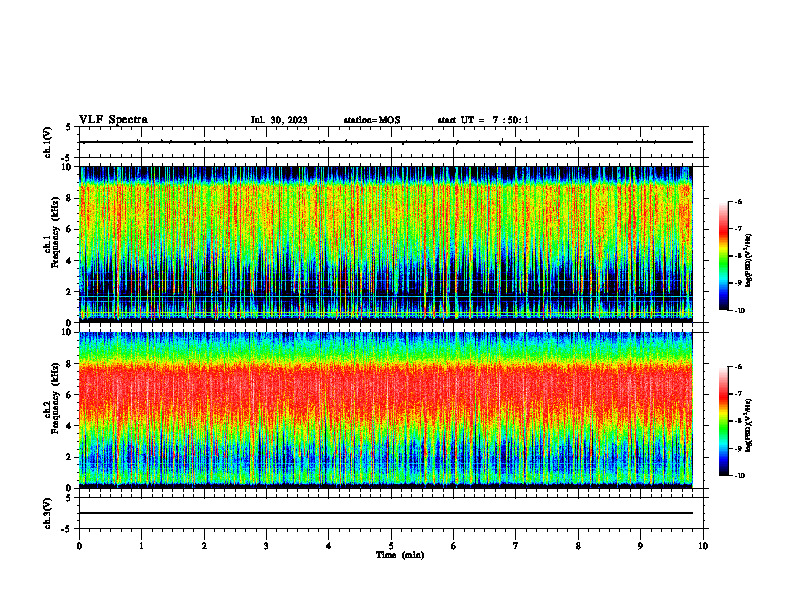Click the ch.2 "Frequency (kHz)" axis label
The width and height of the screenshot is (792, 612).
pyautogui.click(x=54, y=398)
